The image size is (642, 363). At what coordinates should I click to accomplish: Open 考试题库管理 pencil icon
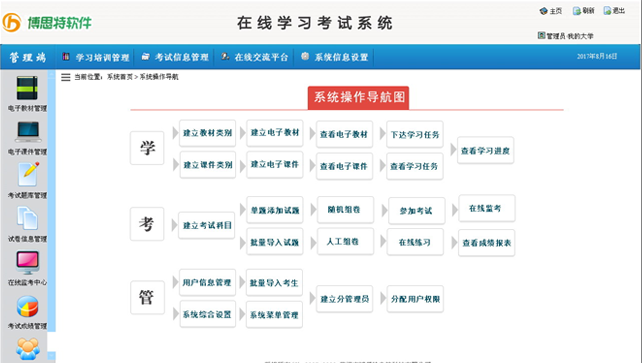(x=28, y=174)
